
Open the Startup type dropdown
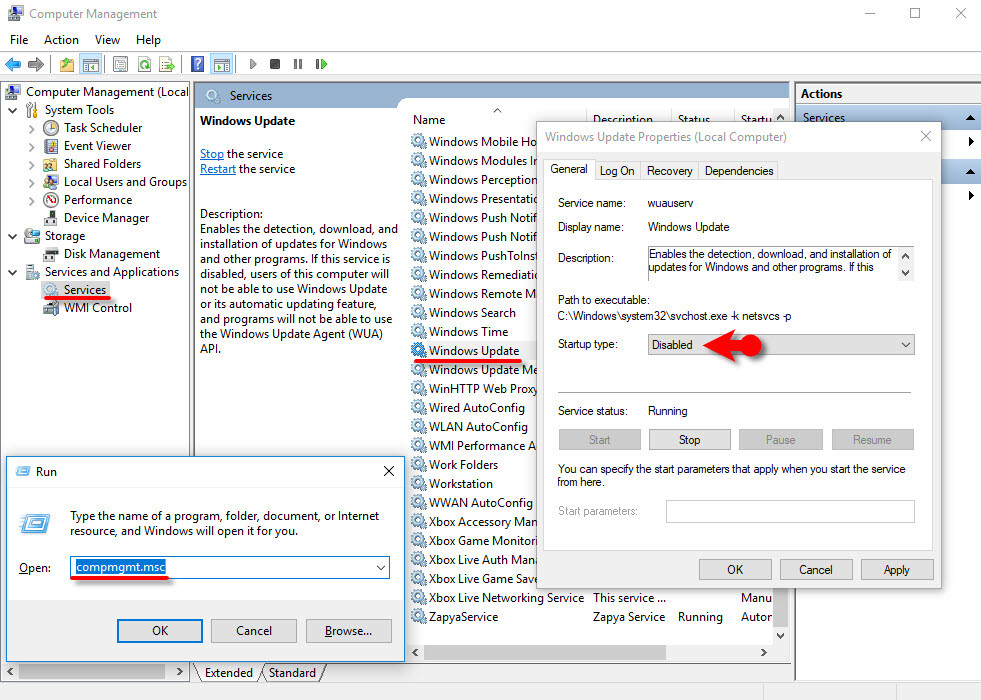coord(780,345)
